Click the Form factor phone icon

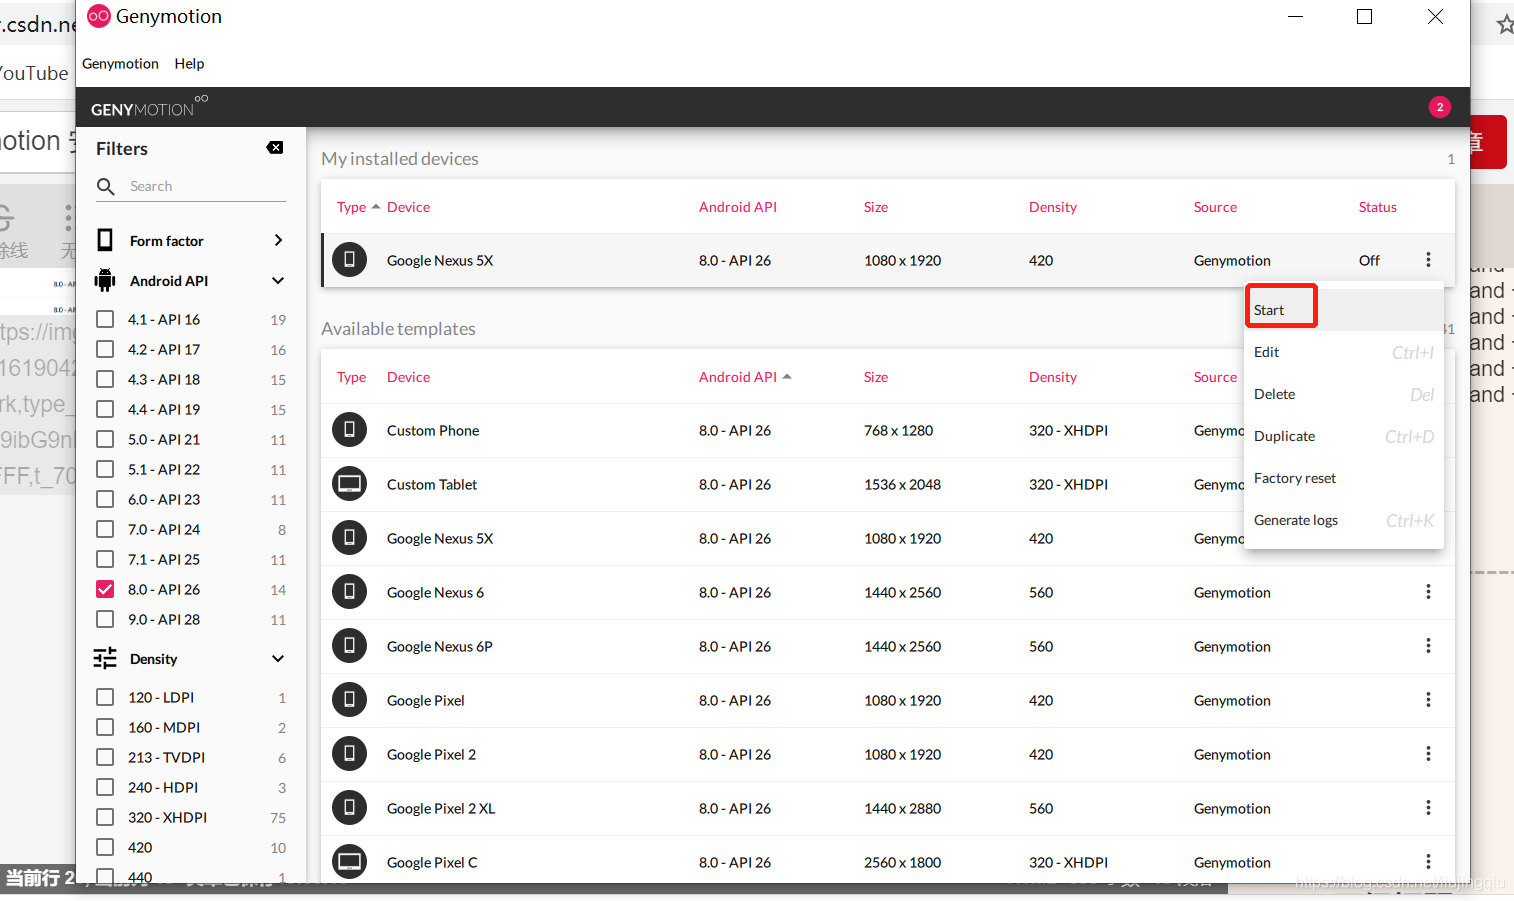point(105,240)
